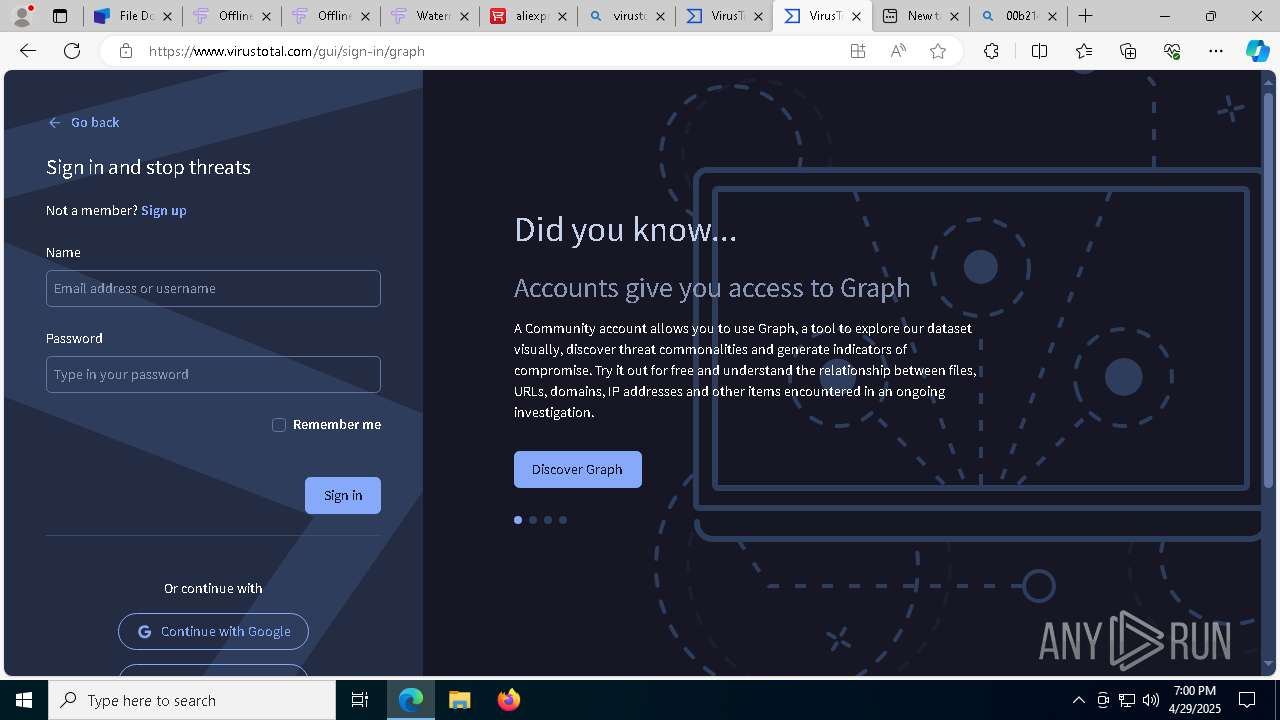The height and width of the screenshot is (720, 1280).
Task: Show hidden system tray icons chevron
Action: 1079,700
